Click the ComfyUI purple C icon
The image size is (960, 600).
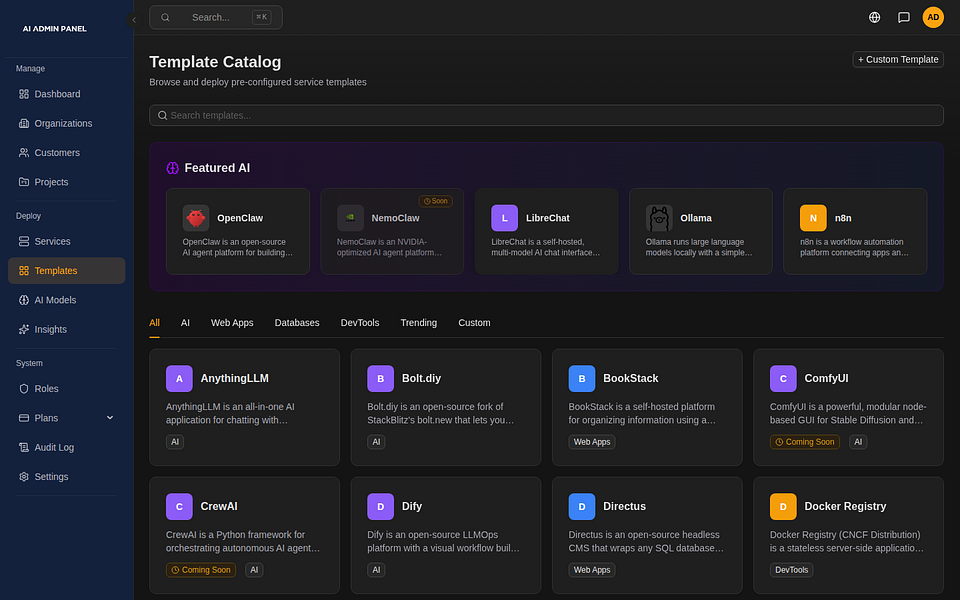coord(783,379)
